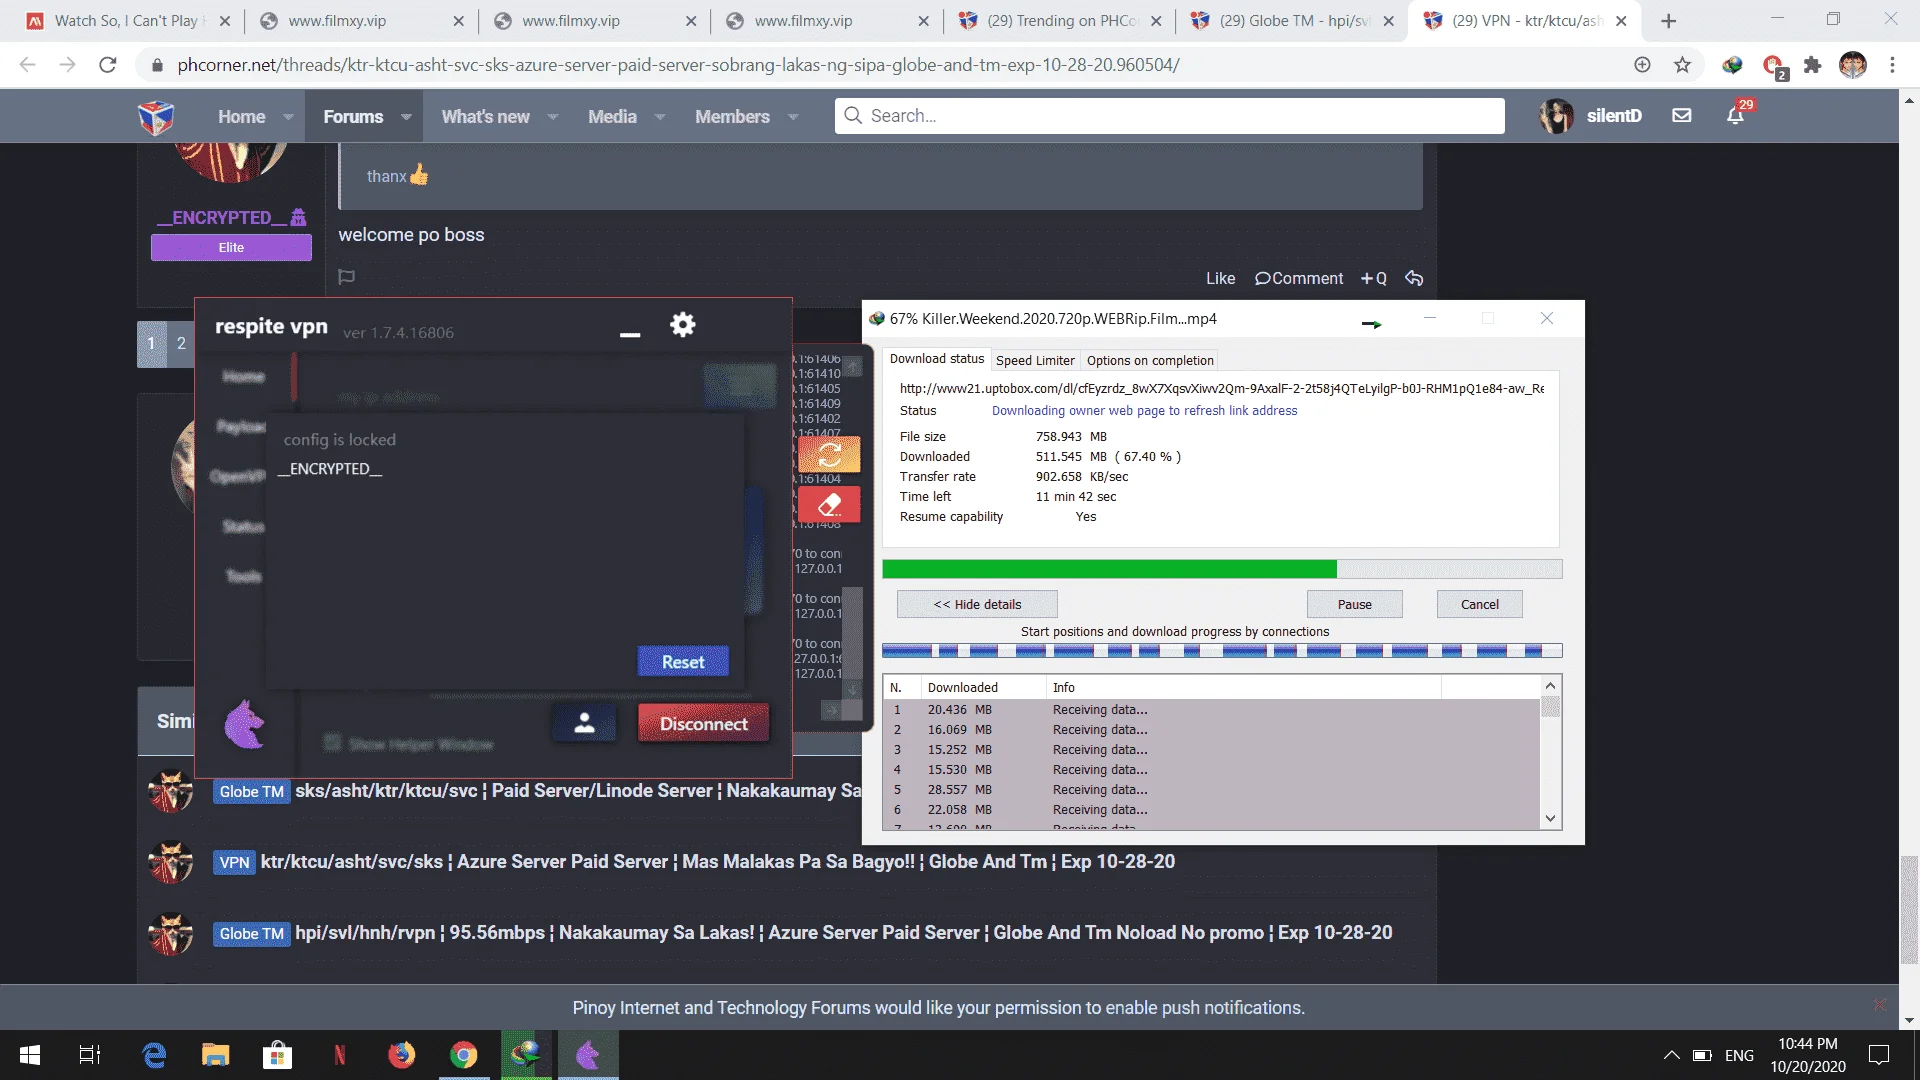
Task: Open the VPN account profile button
Action: (585, 723)
